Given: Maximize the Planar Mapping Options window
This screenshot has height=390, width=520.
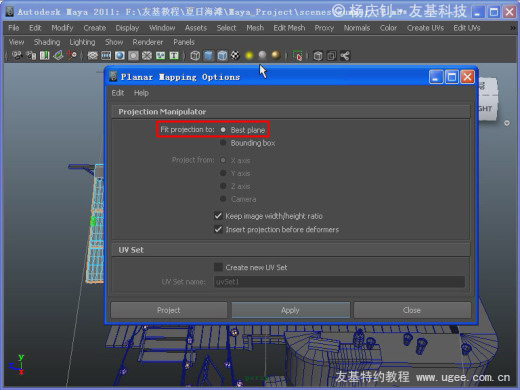Looking at the screenshot, I should (x=452, y=77).
